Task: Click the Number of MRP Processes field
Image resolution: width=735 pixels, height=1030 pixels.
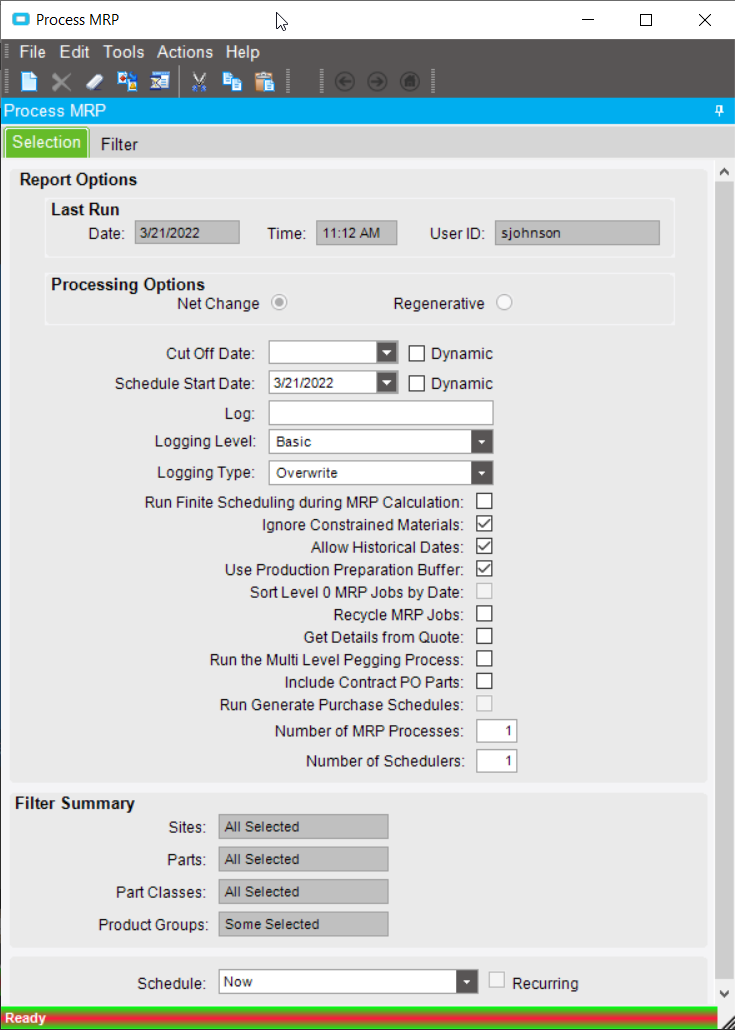Action: coord(497,731)
